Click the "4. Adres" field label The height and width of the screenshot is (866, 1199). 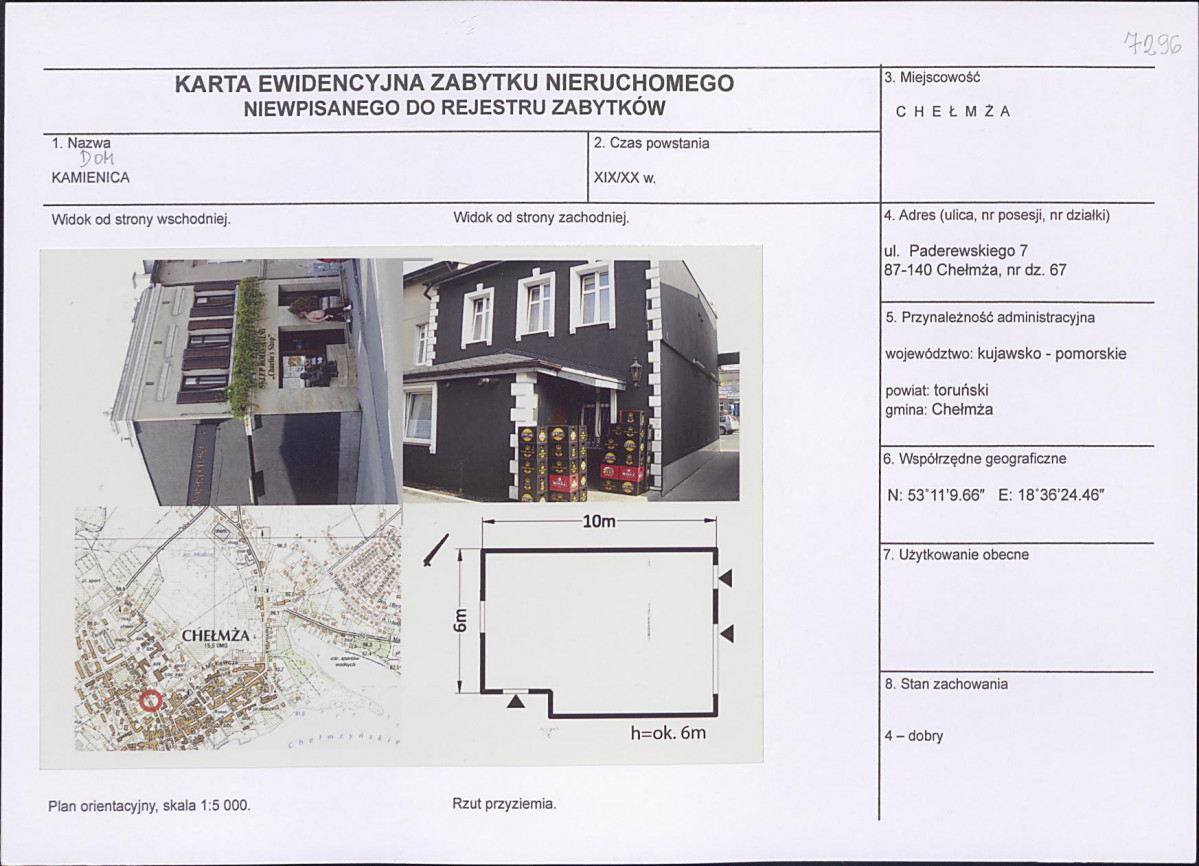(996, 216)
